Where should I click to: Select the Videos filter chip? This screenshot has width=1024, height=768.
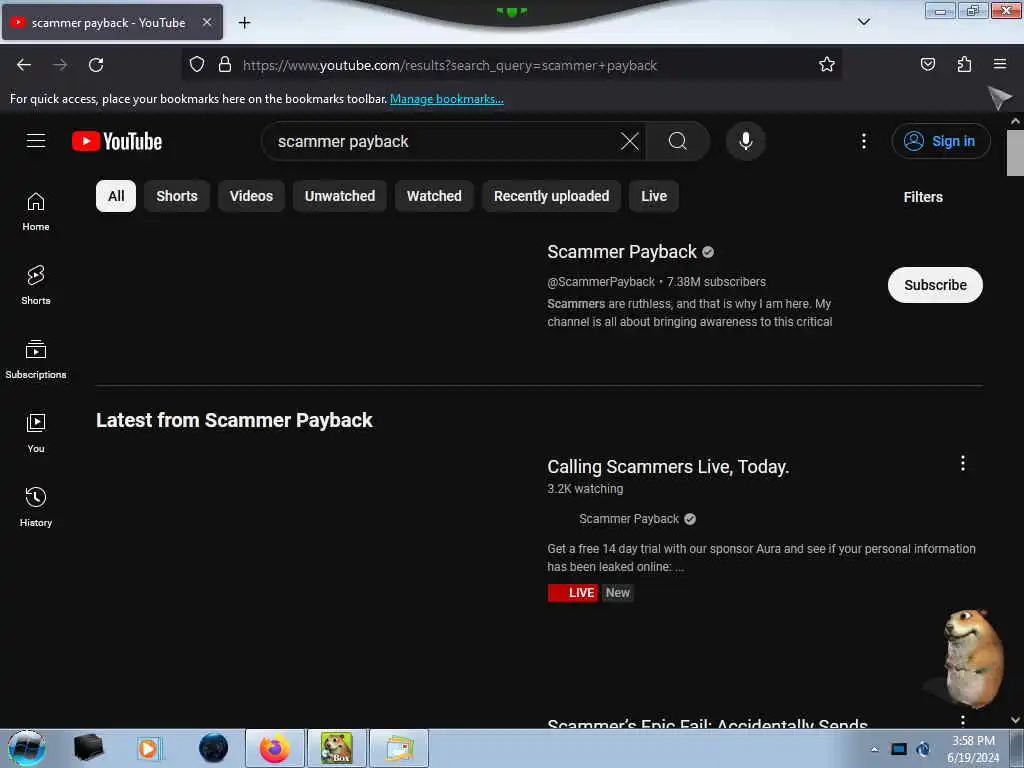[x=251, y=196]
